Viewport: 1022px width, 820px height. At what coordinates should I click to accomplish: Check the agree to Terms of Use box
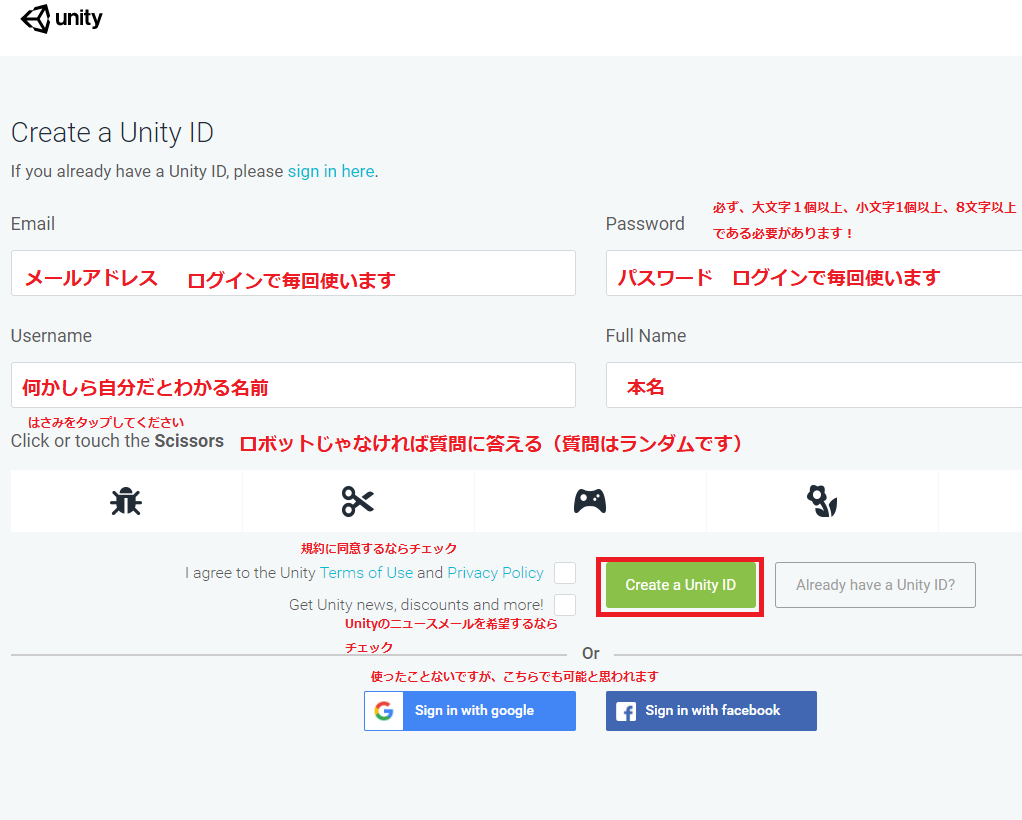point(565,573)
